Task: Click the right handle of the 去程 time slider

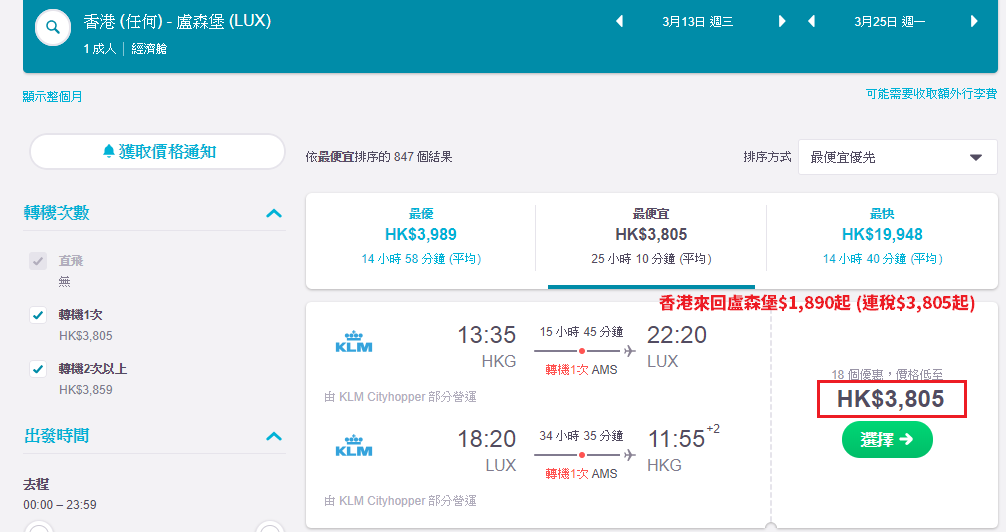Action: pyautogui.click(x=269, y=528)
